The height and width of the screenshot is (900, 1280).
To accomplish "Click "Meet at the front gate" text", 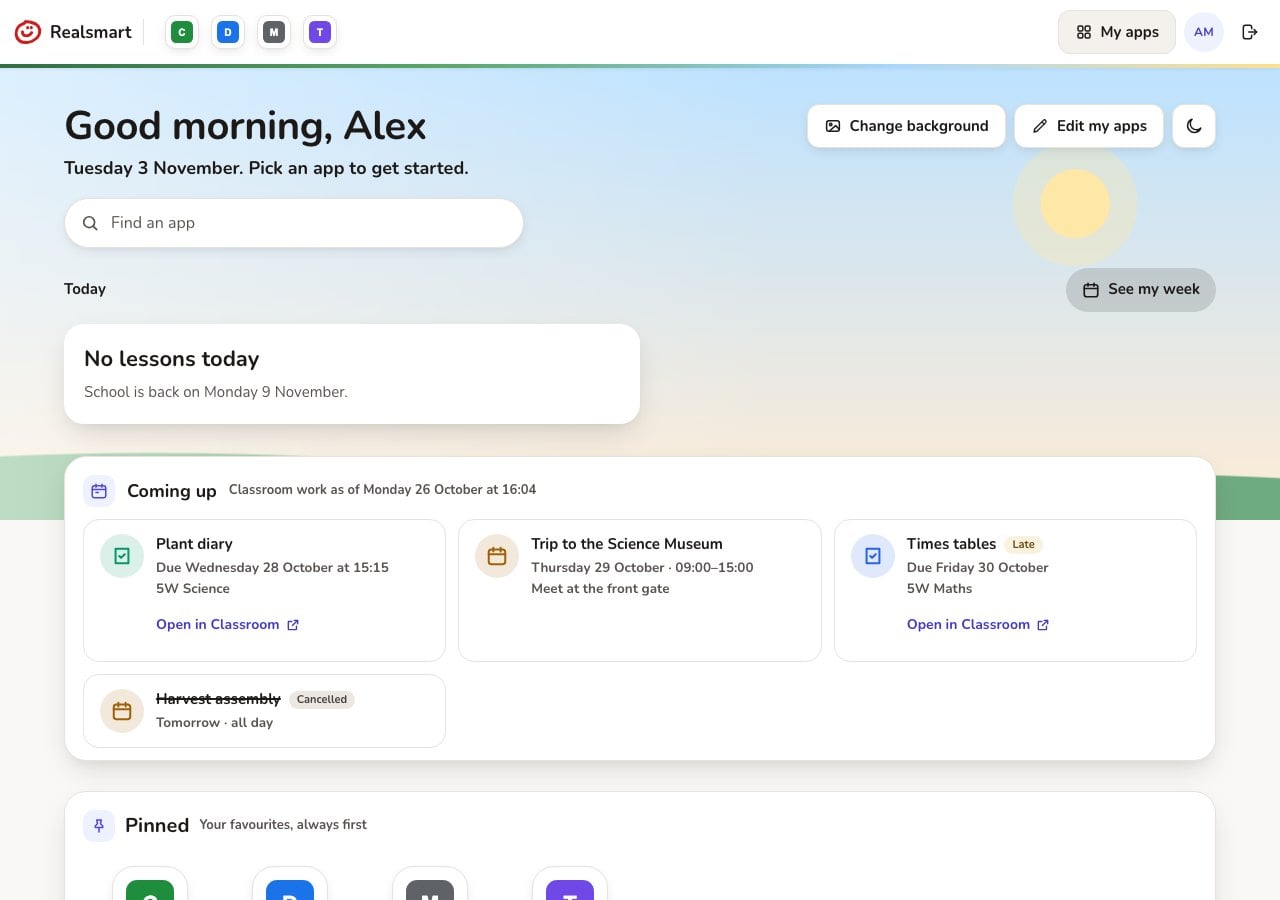I will point(600,588).
